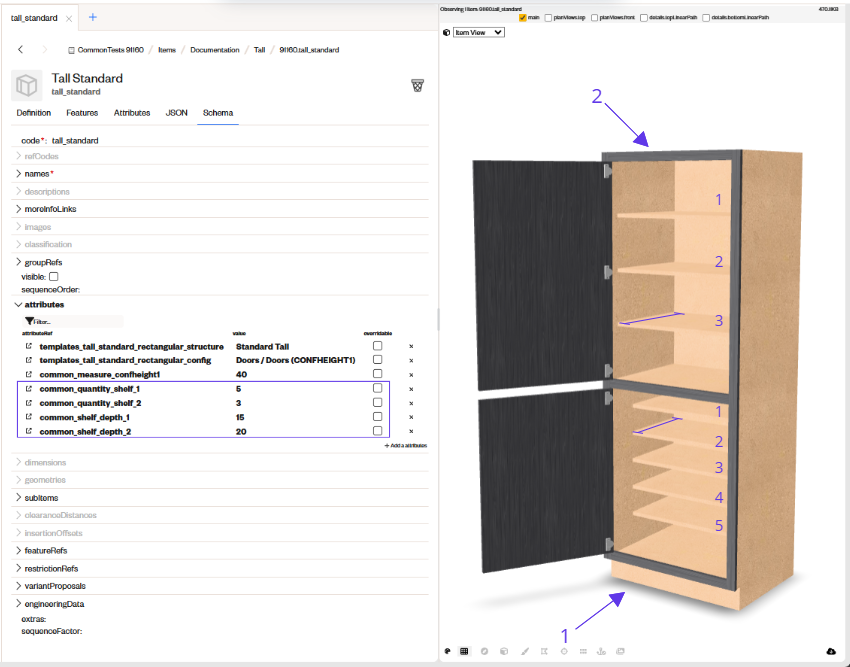This screenshot has height=667, width=850.
Task: Expand the restrictionRefs section
Action: (x=18, y=568)
